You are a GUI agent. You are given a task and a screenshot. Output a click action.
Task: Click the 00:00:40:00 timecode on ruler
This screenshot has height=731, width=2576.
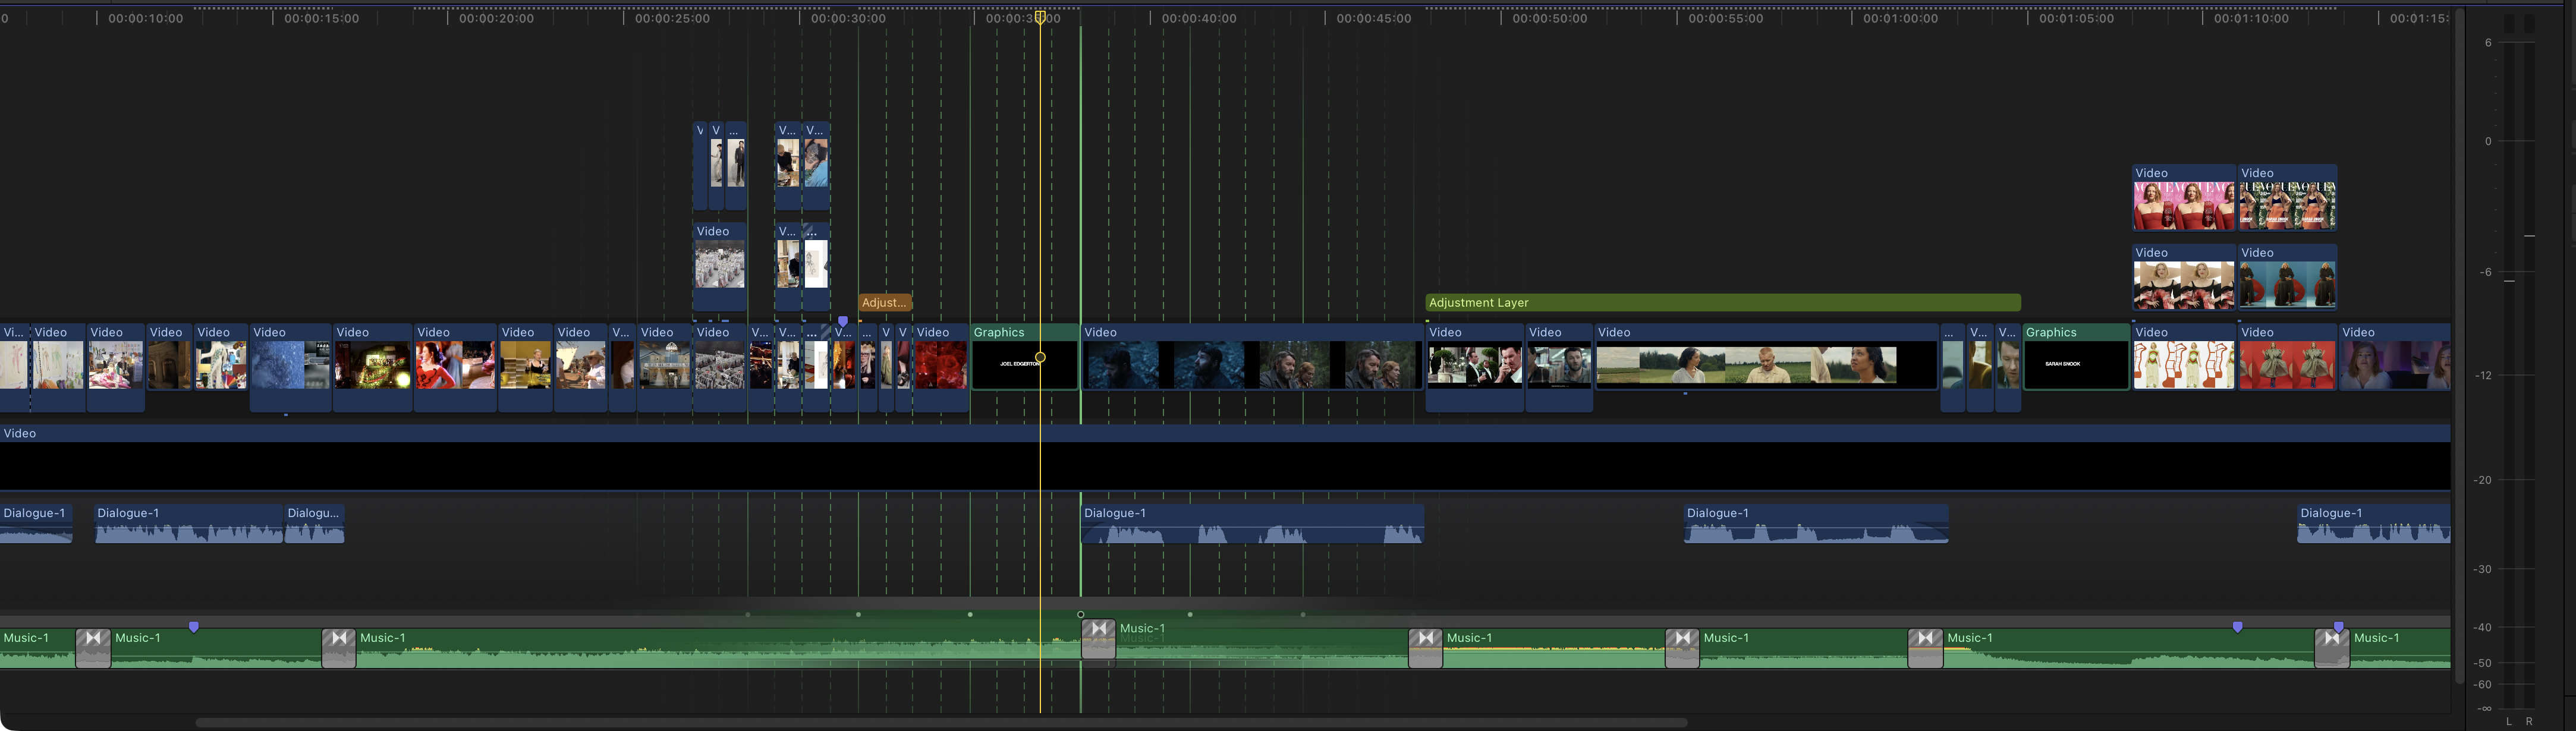click(x=1198, y=18)
